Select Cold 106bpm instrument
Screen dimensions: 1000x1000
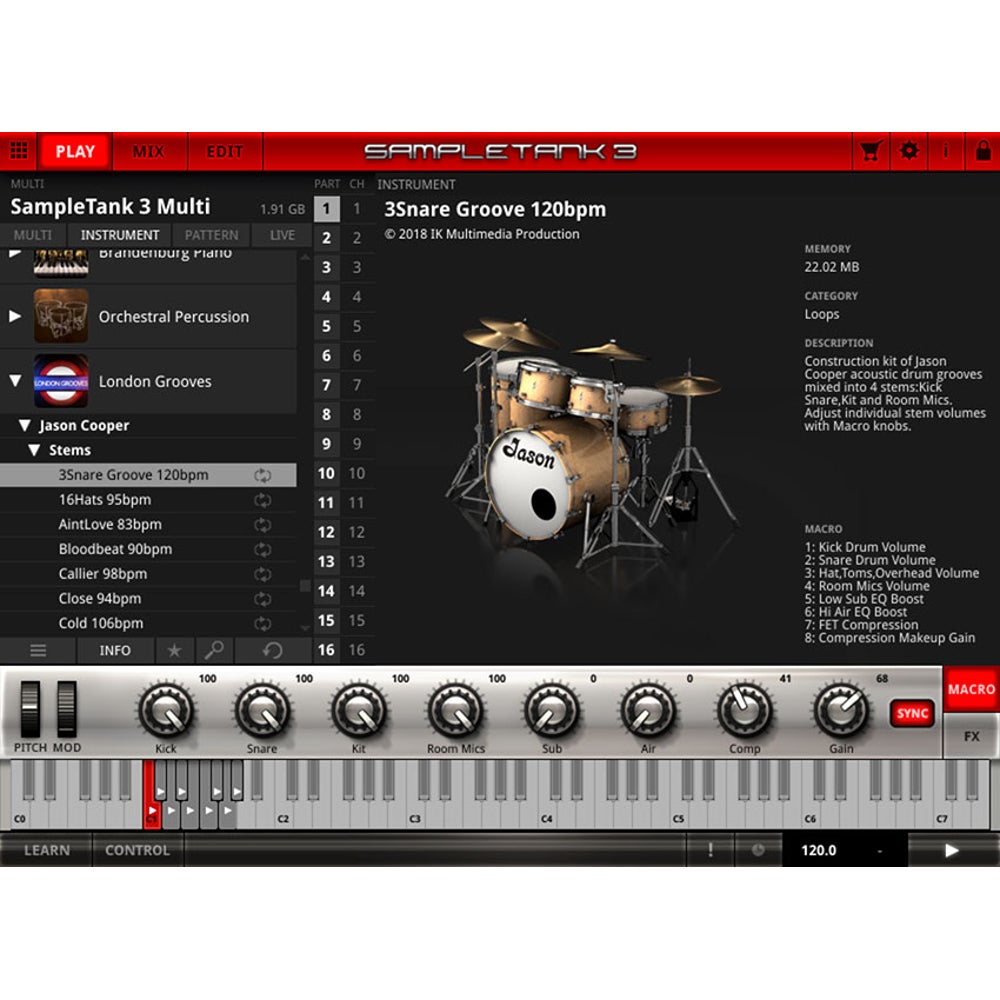148,624
